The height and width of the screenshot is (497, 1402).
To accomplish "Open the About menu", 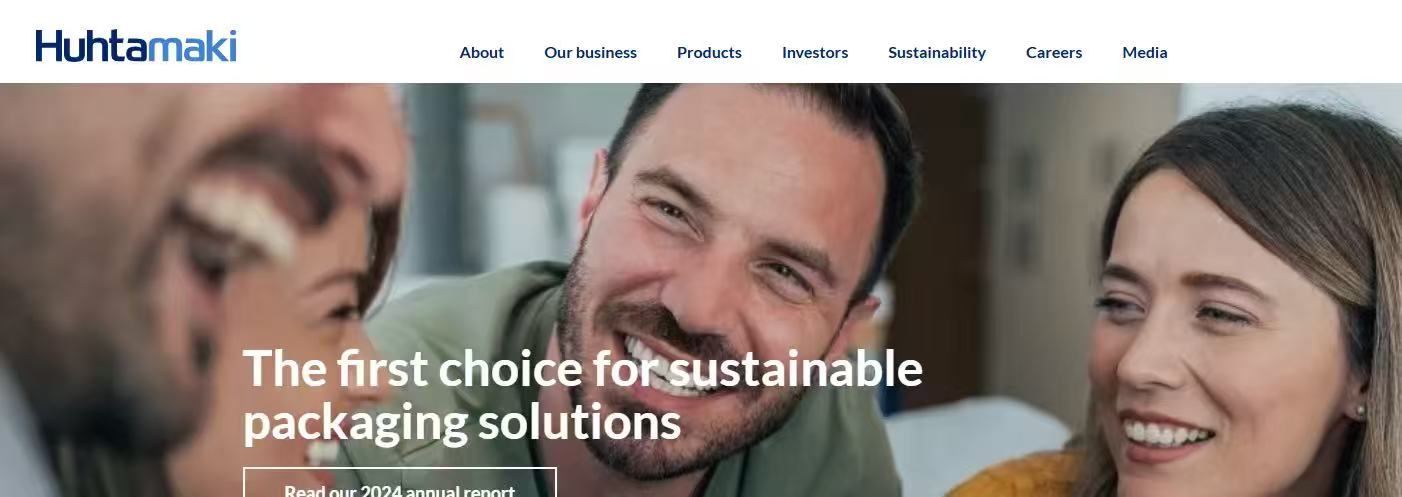I will point(482,52).
